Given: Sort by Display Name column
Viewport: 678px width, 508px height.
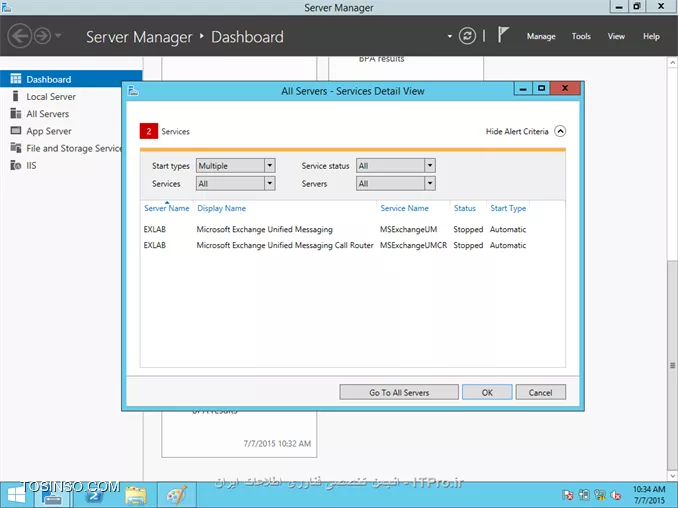Looking at the screenshot, I should point(221,208).
